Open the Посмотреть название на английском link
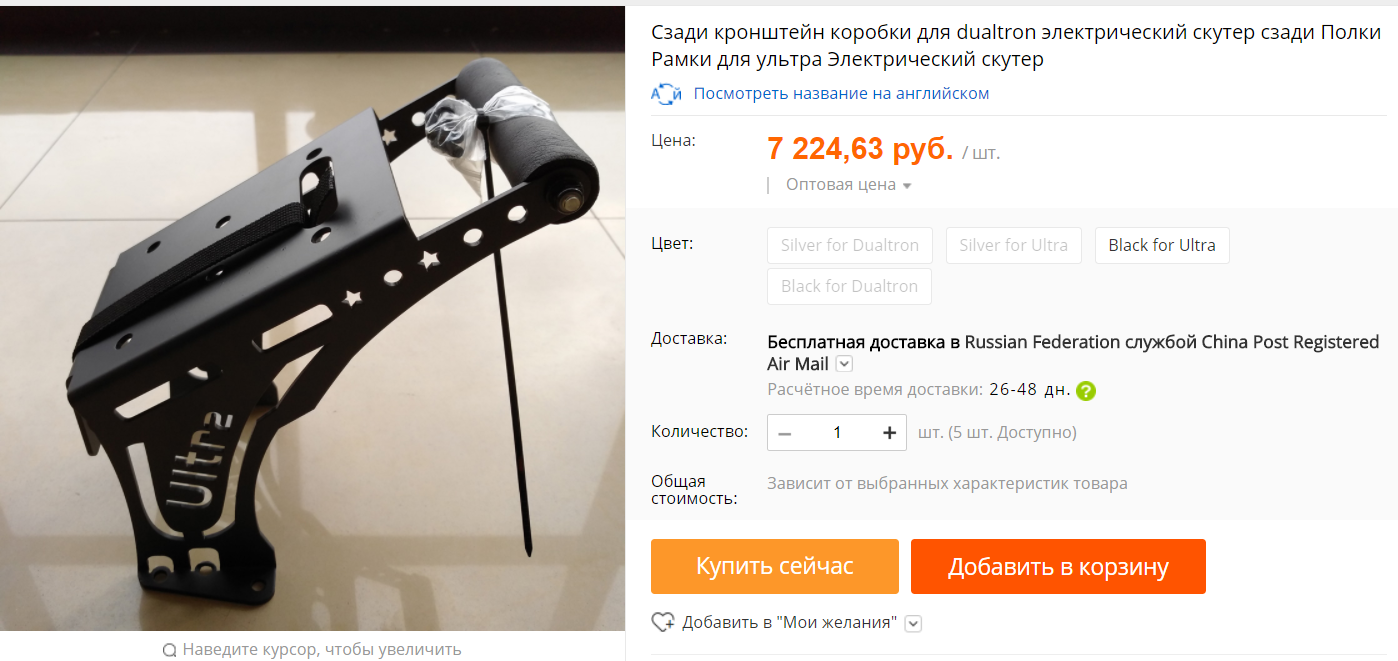Screen dimensions: 1398x661 [841, 94]
